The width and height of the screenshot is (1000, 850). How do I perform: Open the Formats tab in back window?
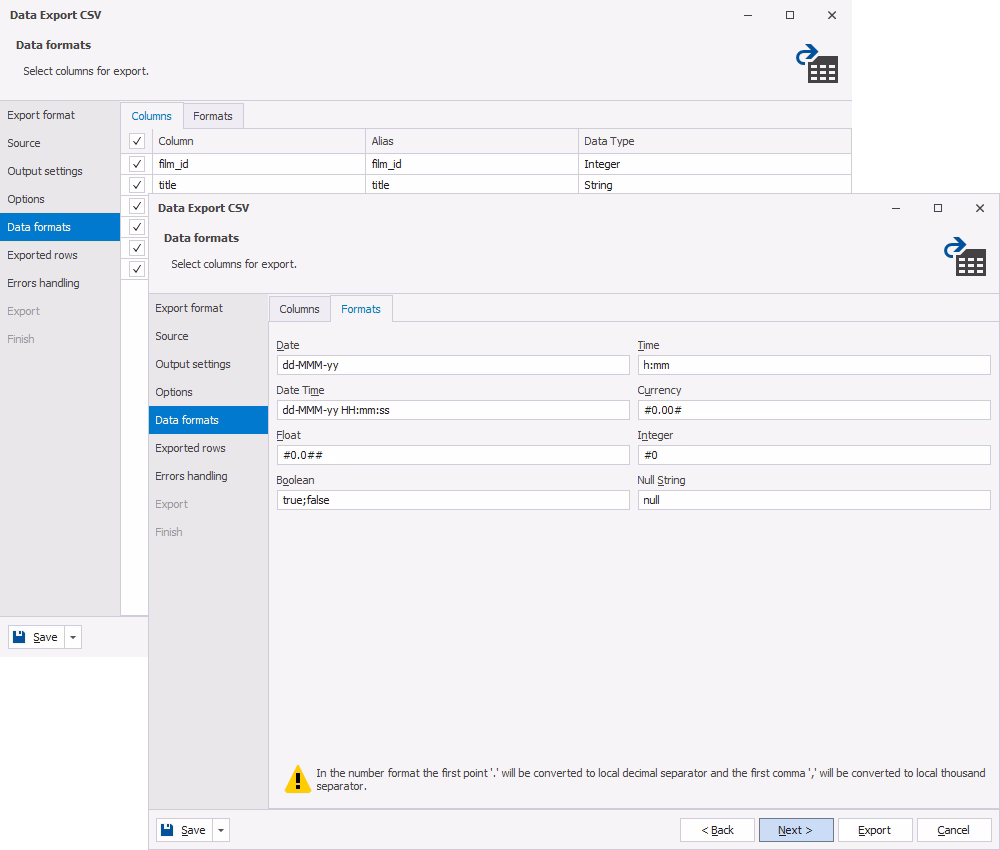point(212,116)
